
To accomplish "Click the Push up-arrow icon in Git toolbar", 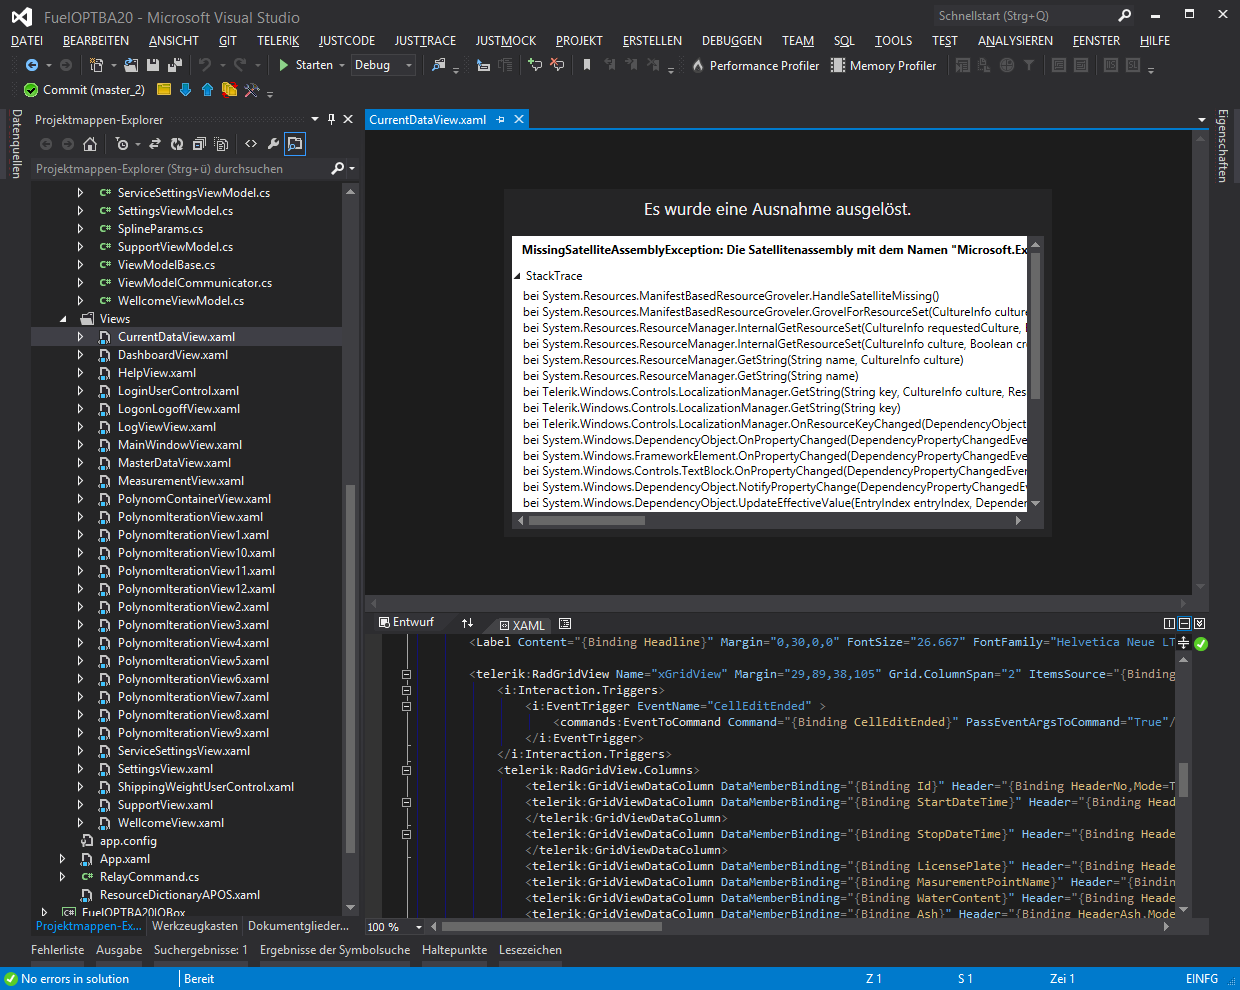I will click(x=207, y=90).
